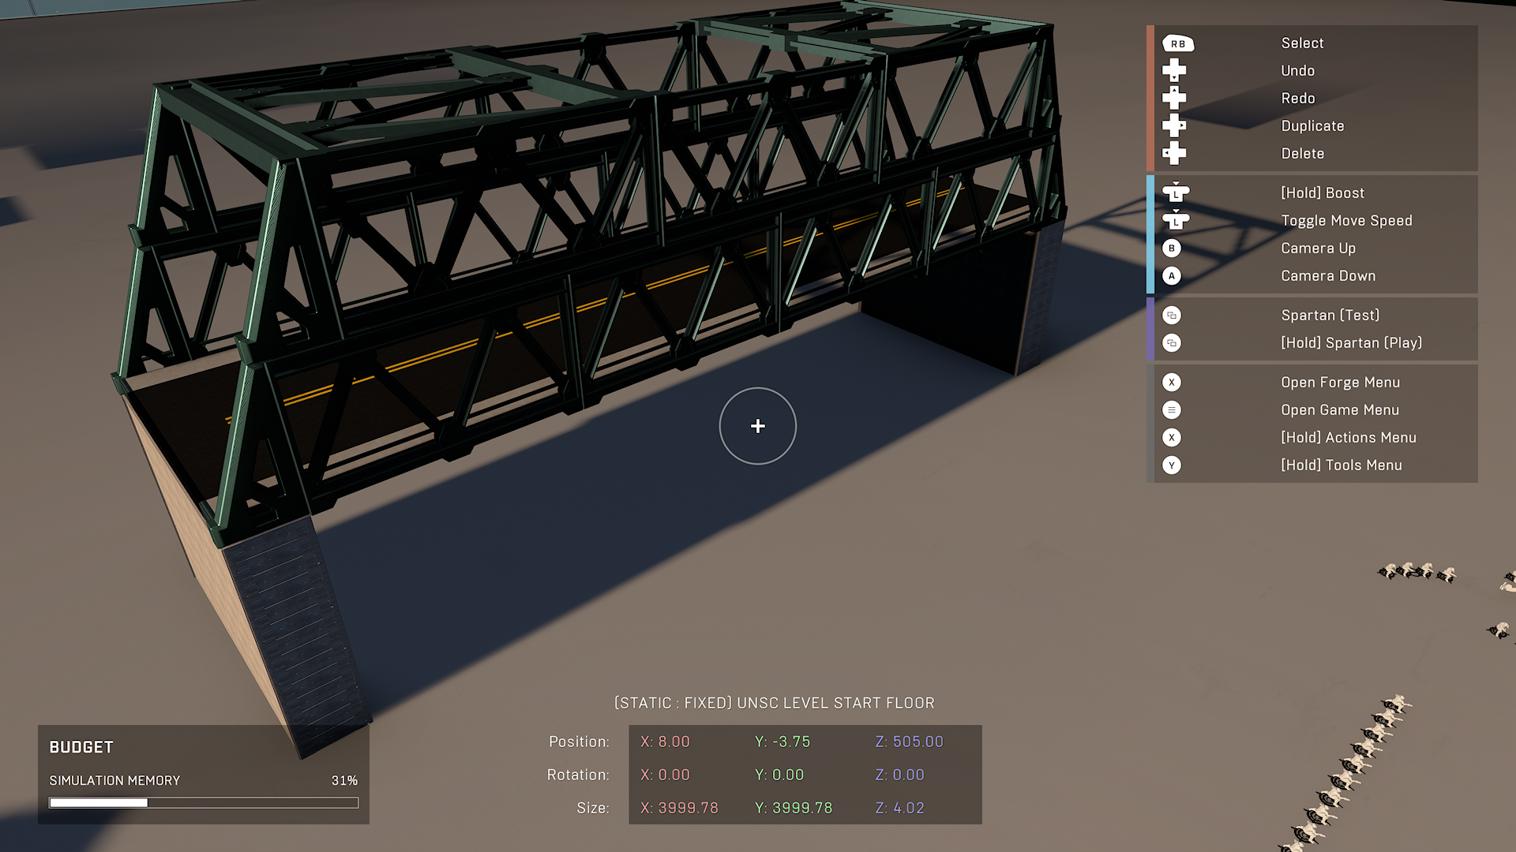
Task: Click Rotation Z value 0.00
Action: pyautogui.click(x=900, y=775)
